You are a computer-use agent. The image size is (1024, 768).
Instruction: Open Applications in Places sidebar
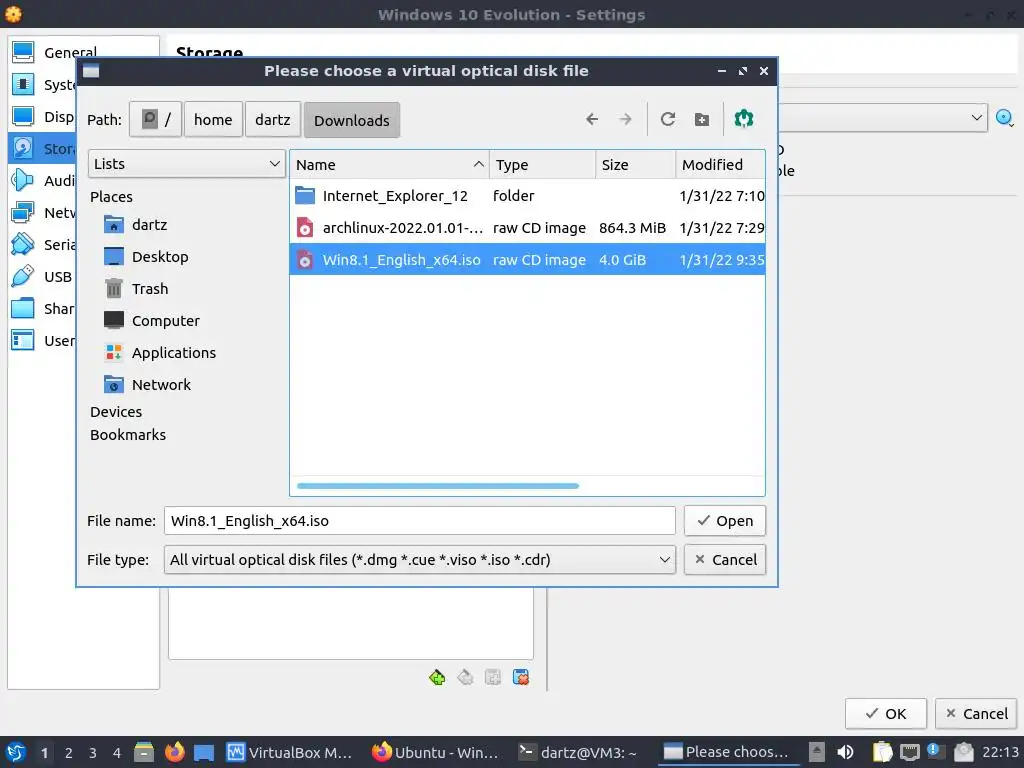[x=160, y=353]
